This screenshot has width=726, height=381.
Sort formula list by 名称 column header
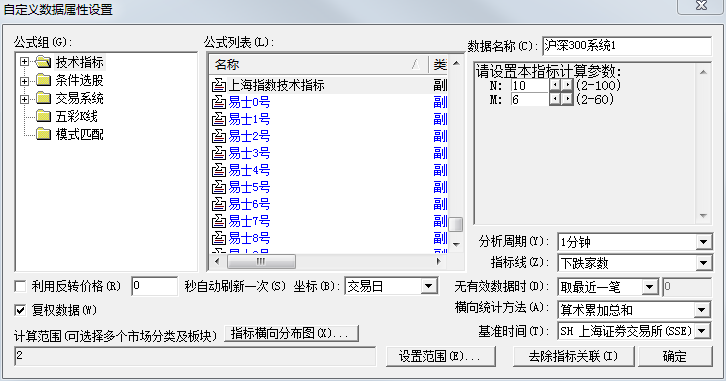point(319,65)
